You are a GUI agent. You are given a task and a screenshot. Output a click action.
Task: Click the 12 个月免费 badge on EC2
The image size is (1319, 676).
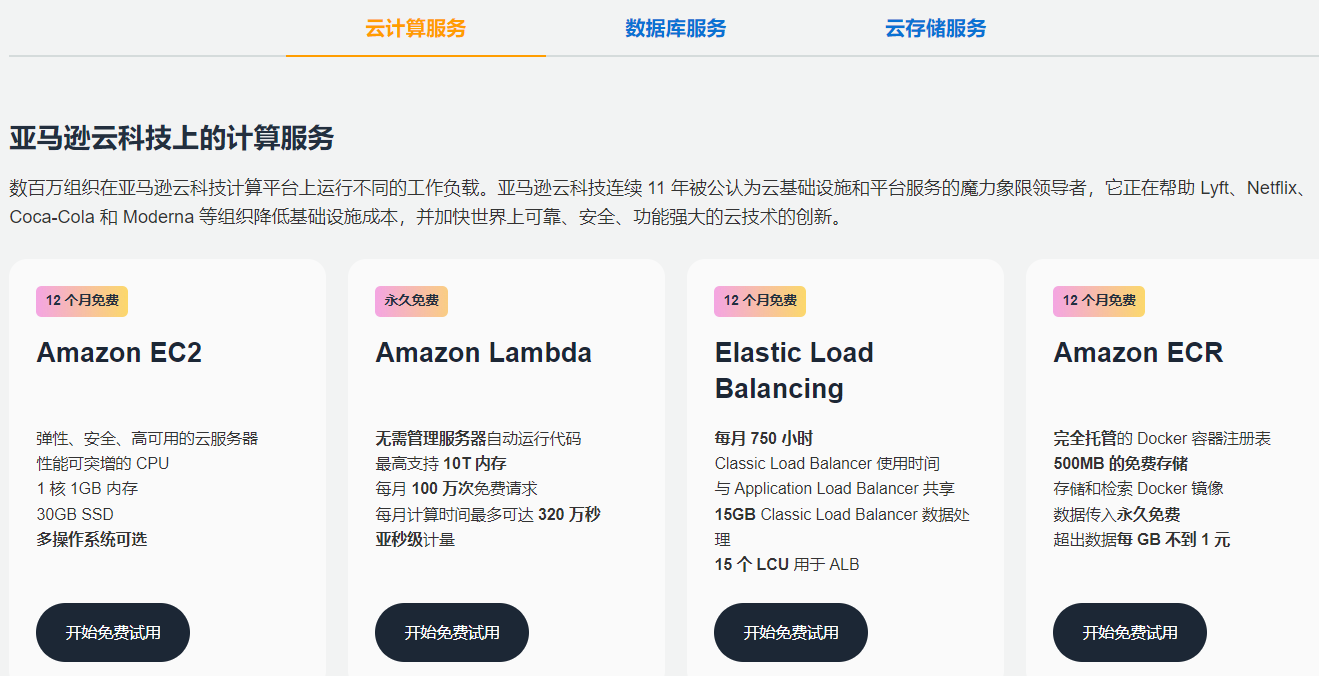tap(82, 301)
